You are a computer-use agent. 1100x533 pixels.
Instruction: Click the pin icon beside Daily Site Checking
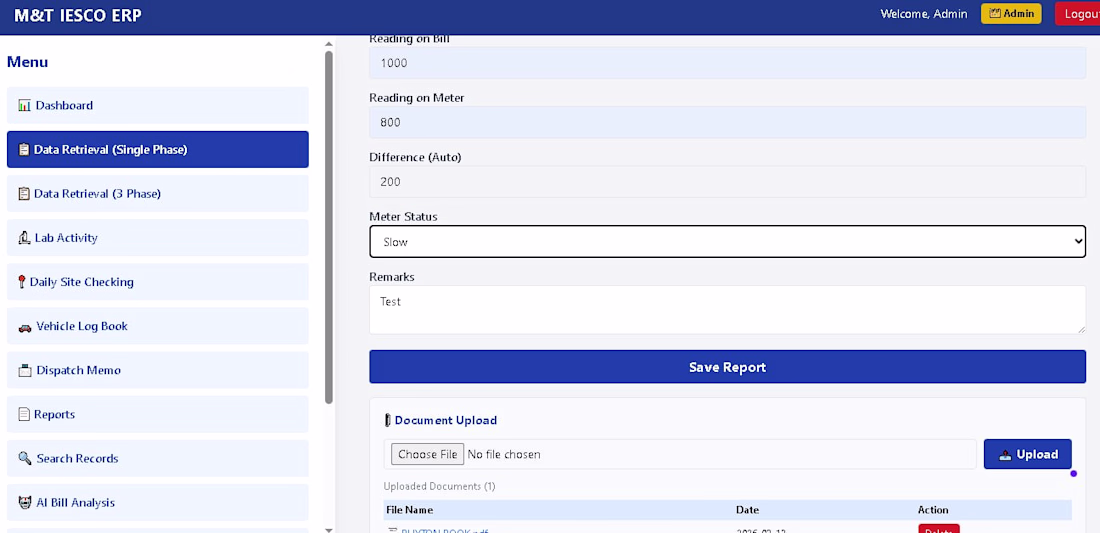(x=22, y=282)
